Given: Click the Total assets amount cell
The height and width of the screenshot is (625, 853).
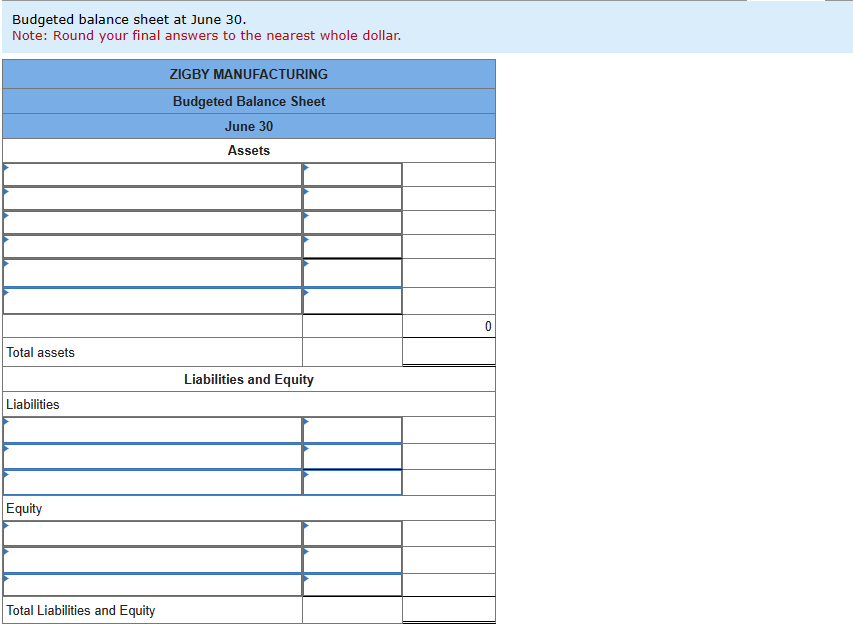Looking at the screenshot, I should click(449, 352).
